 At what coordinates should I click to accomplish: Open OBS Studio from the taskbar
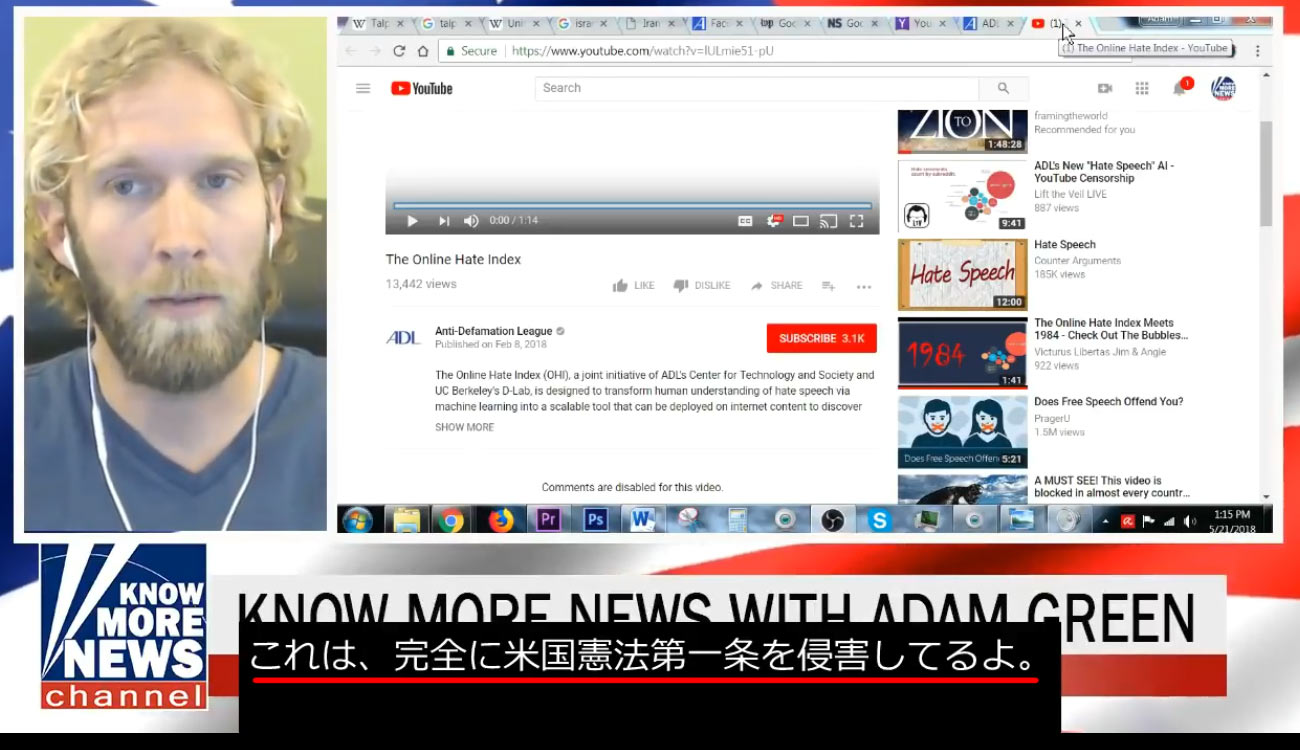832,520
